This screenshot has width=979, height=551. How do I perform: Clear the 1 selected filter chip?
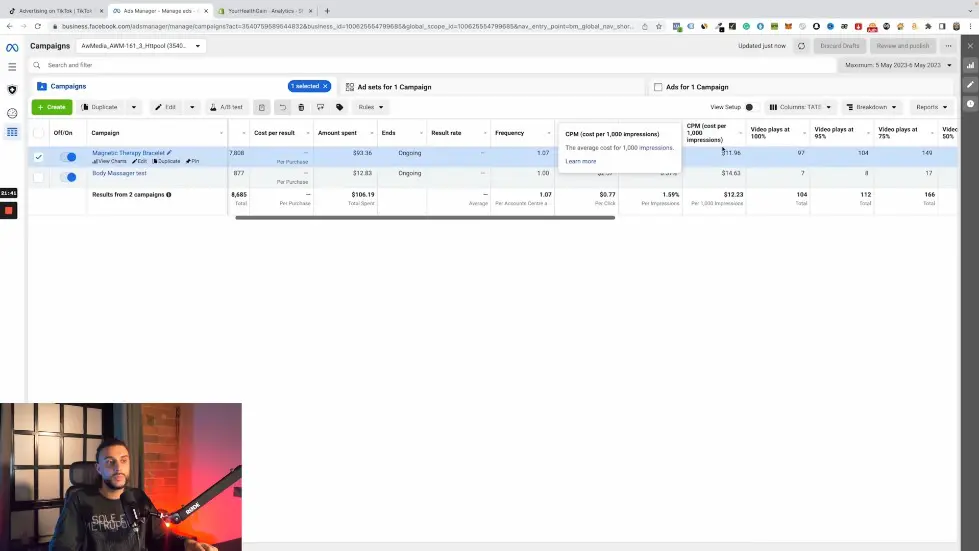click(x=325, y=86)
